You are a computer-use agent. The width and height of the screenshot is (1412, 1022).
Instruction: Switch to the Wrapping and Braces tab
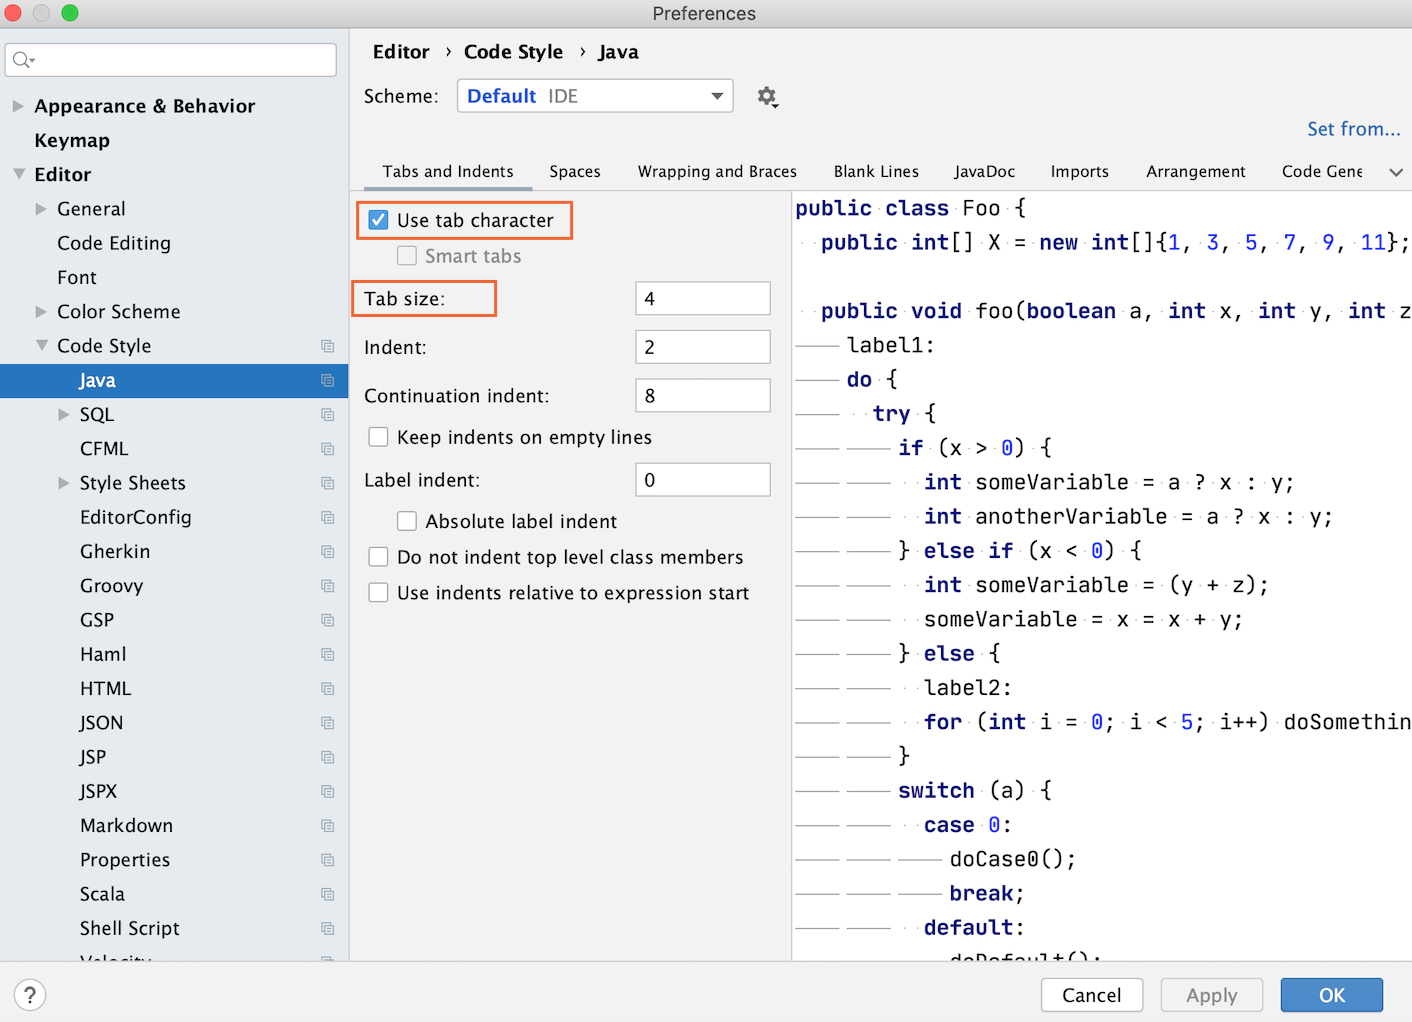(717, 172)
